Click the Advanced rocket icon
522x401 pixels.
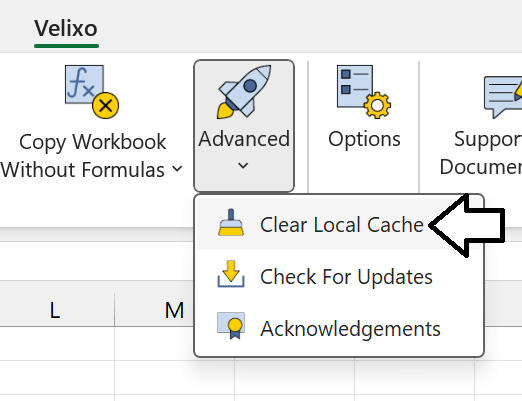(244, 92)
